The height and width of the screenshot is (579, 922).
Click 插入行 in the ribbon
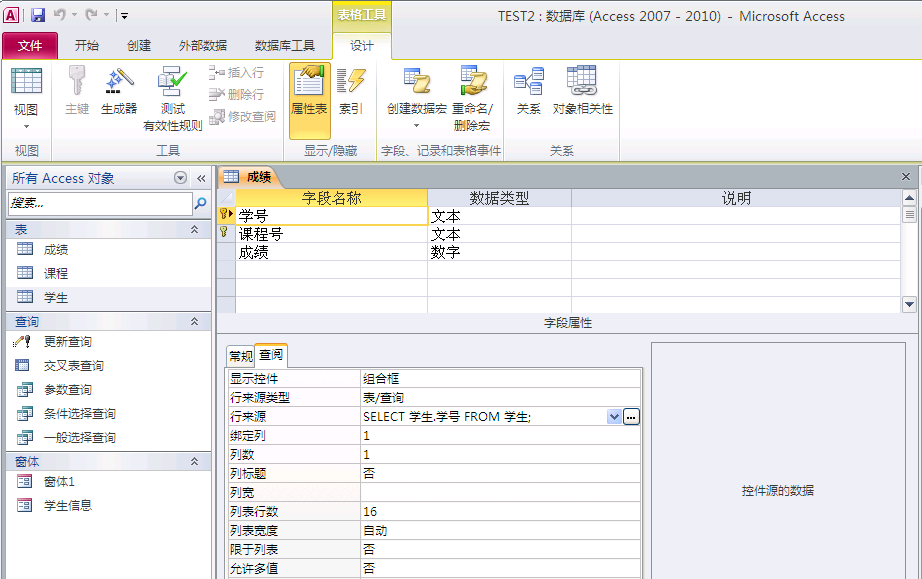point(236,73)
